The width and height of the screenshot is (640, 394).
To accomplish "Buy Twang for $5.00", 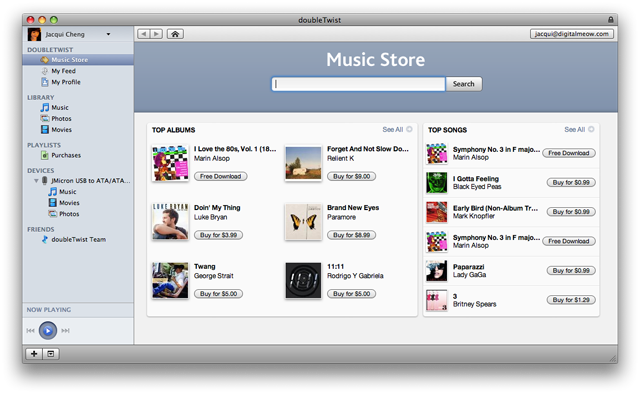I will [218, 294].
